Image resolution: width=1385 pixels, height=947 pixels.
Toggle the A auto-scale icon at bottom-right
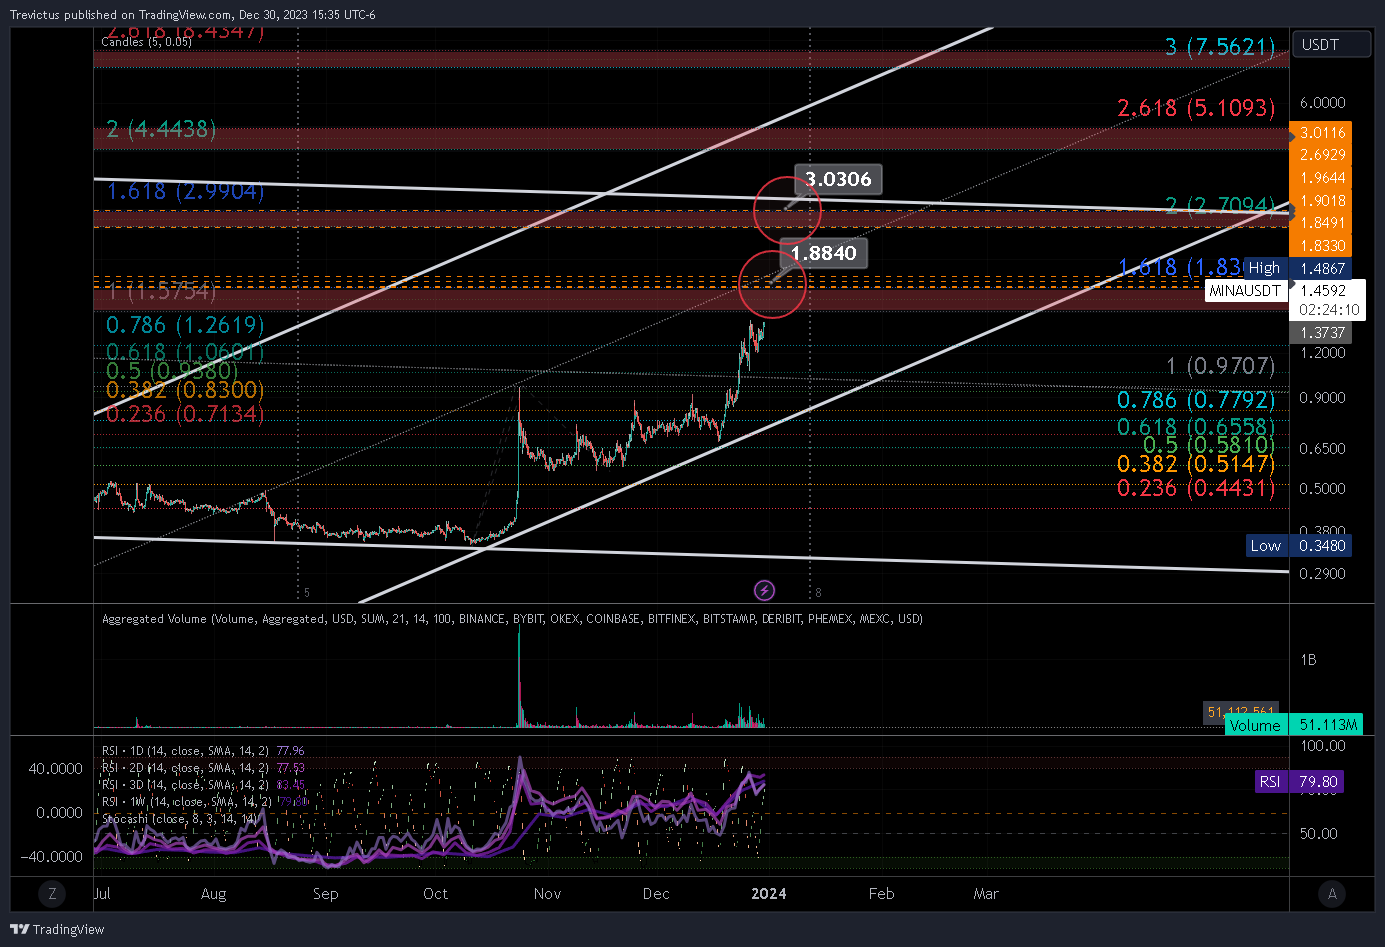pyautogui.click(x=1332, y=894)
